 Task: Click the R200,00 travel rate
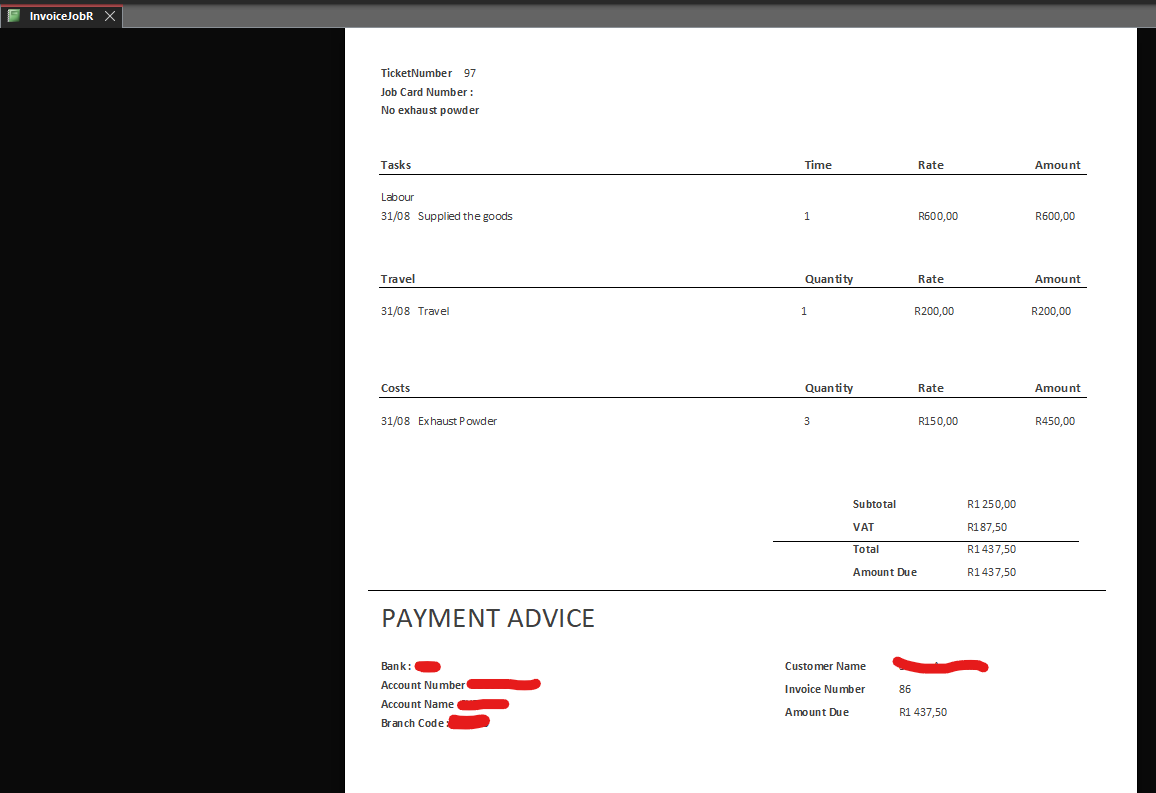click(934, 311)
